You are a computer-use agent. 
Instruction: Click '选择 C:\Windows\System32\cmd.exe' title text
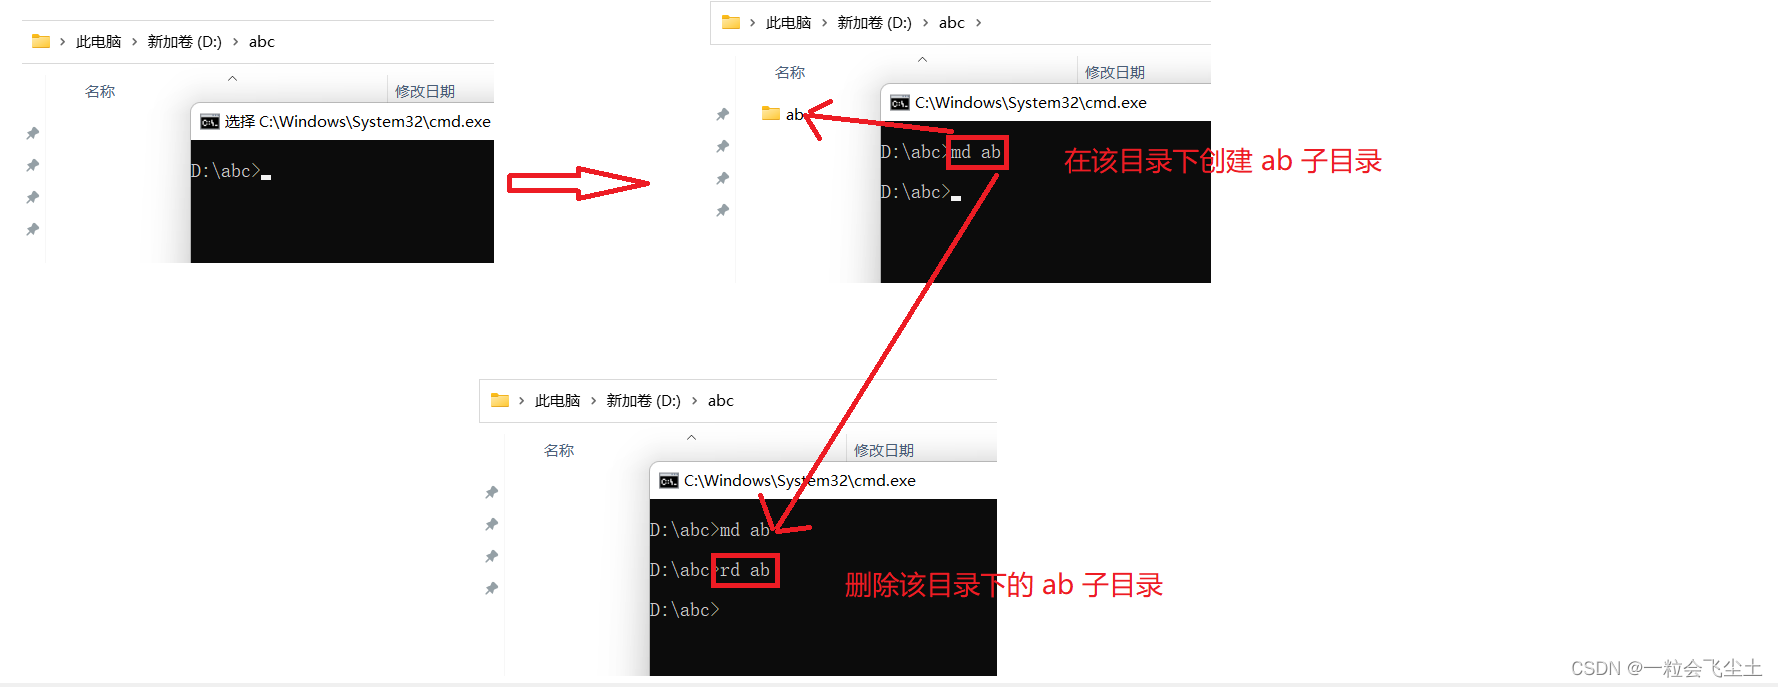(x=358, y=122)
